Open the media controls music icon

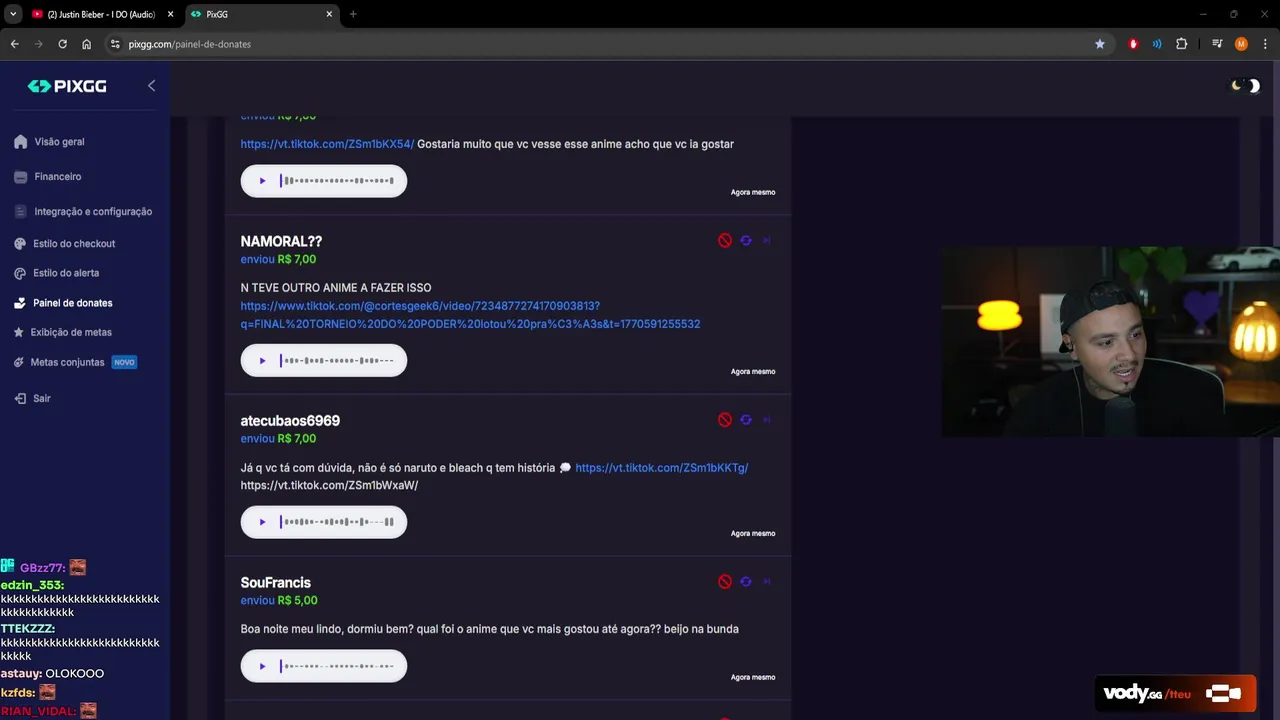coord(1217,44)
